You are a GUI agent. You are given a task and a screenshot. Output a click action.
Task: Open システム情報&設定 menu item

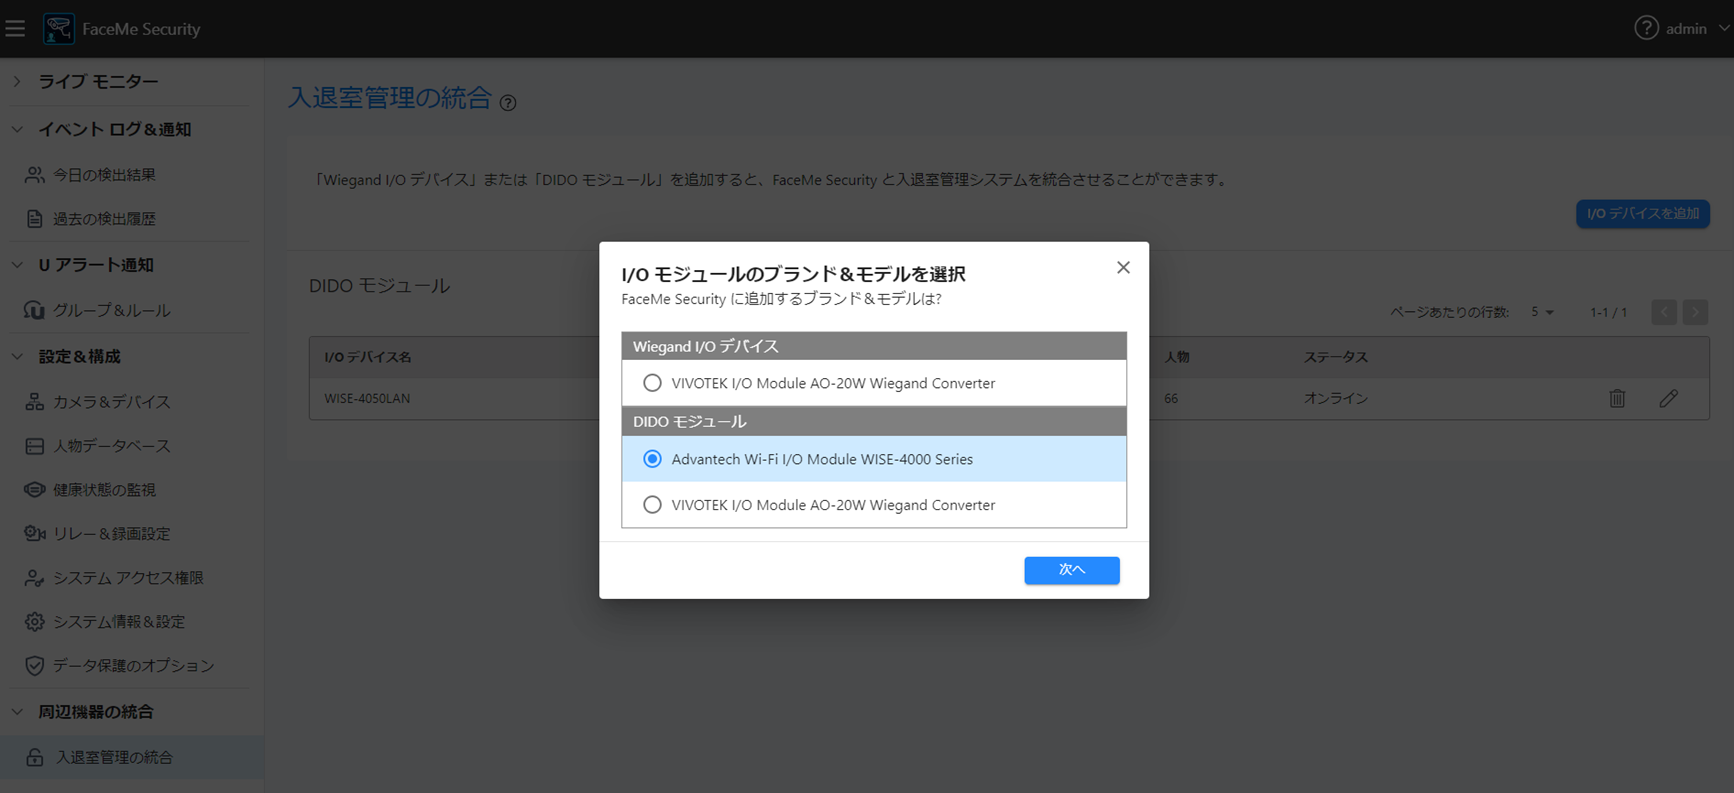[119, 622]
